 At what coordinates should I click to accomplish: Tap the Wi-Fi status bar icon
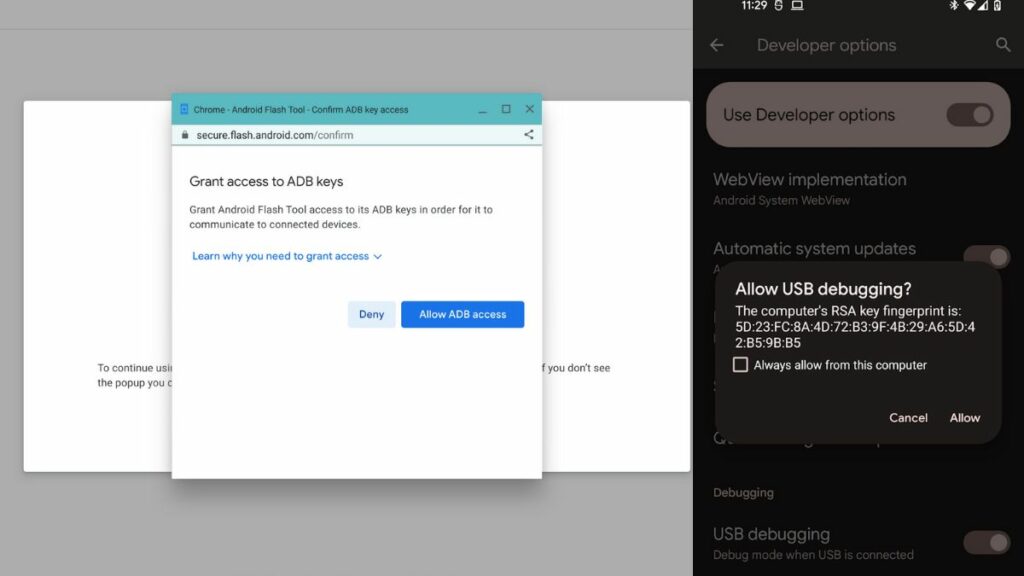[969, 6]
